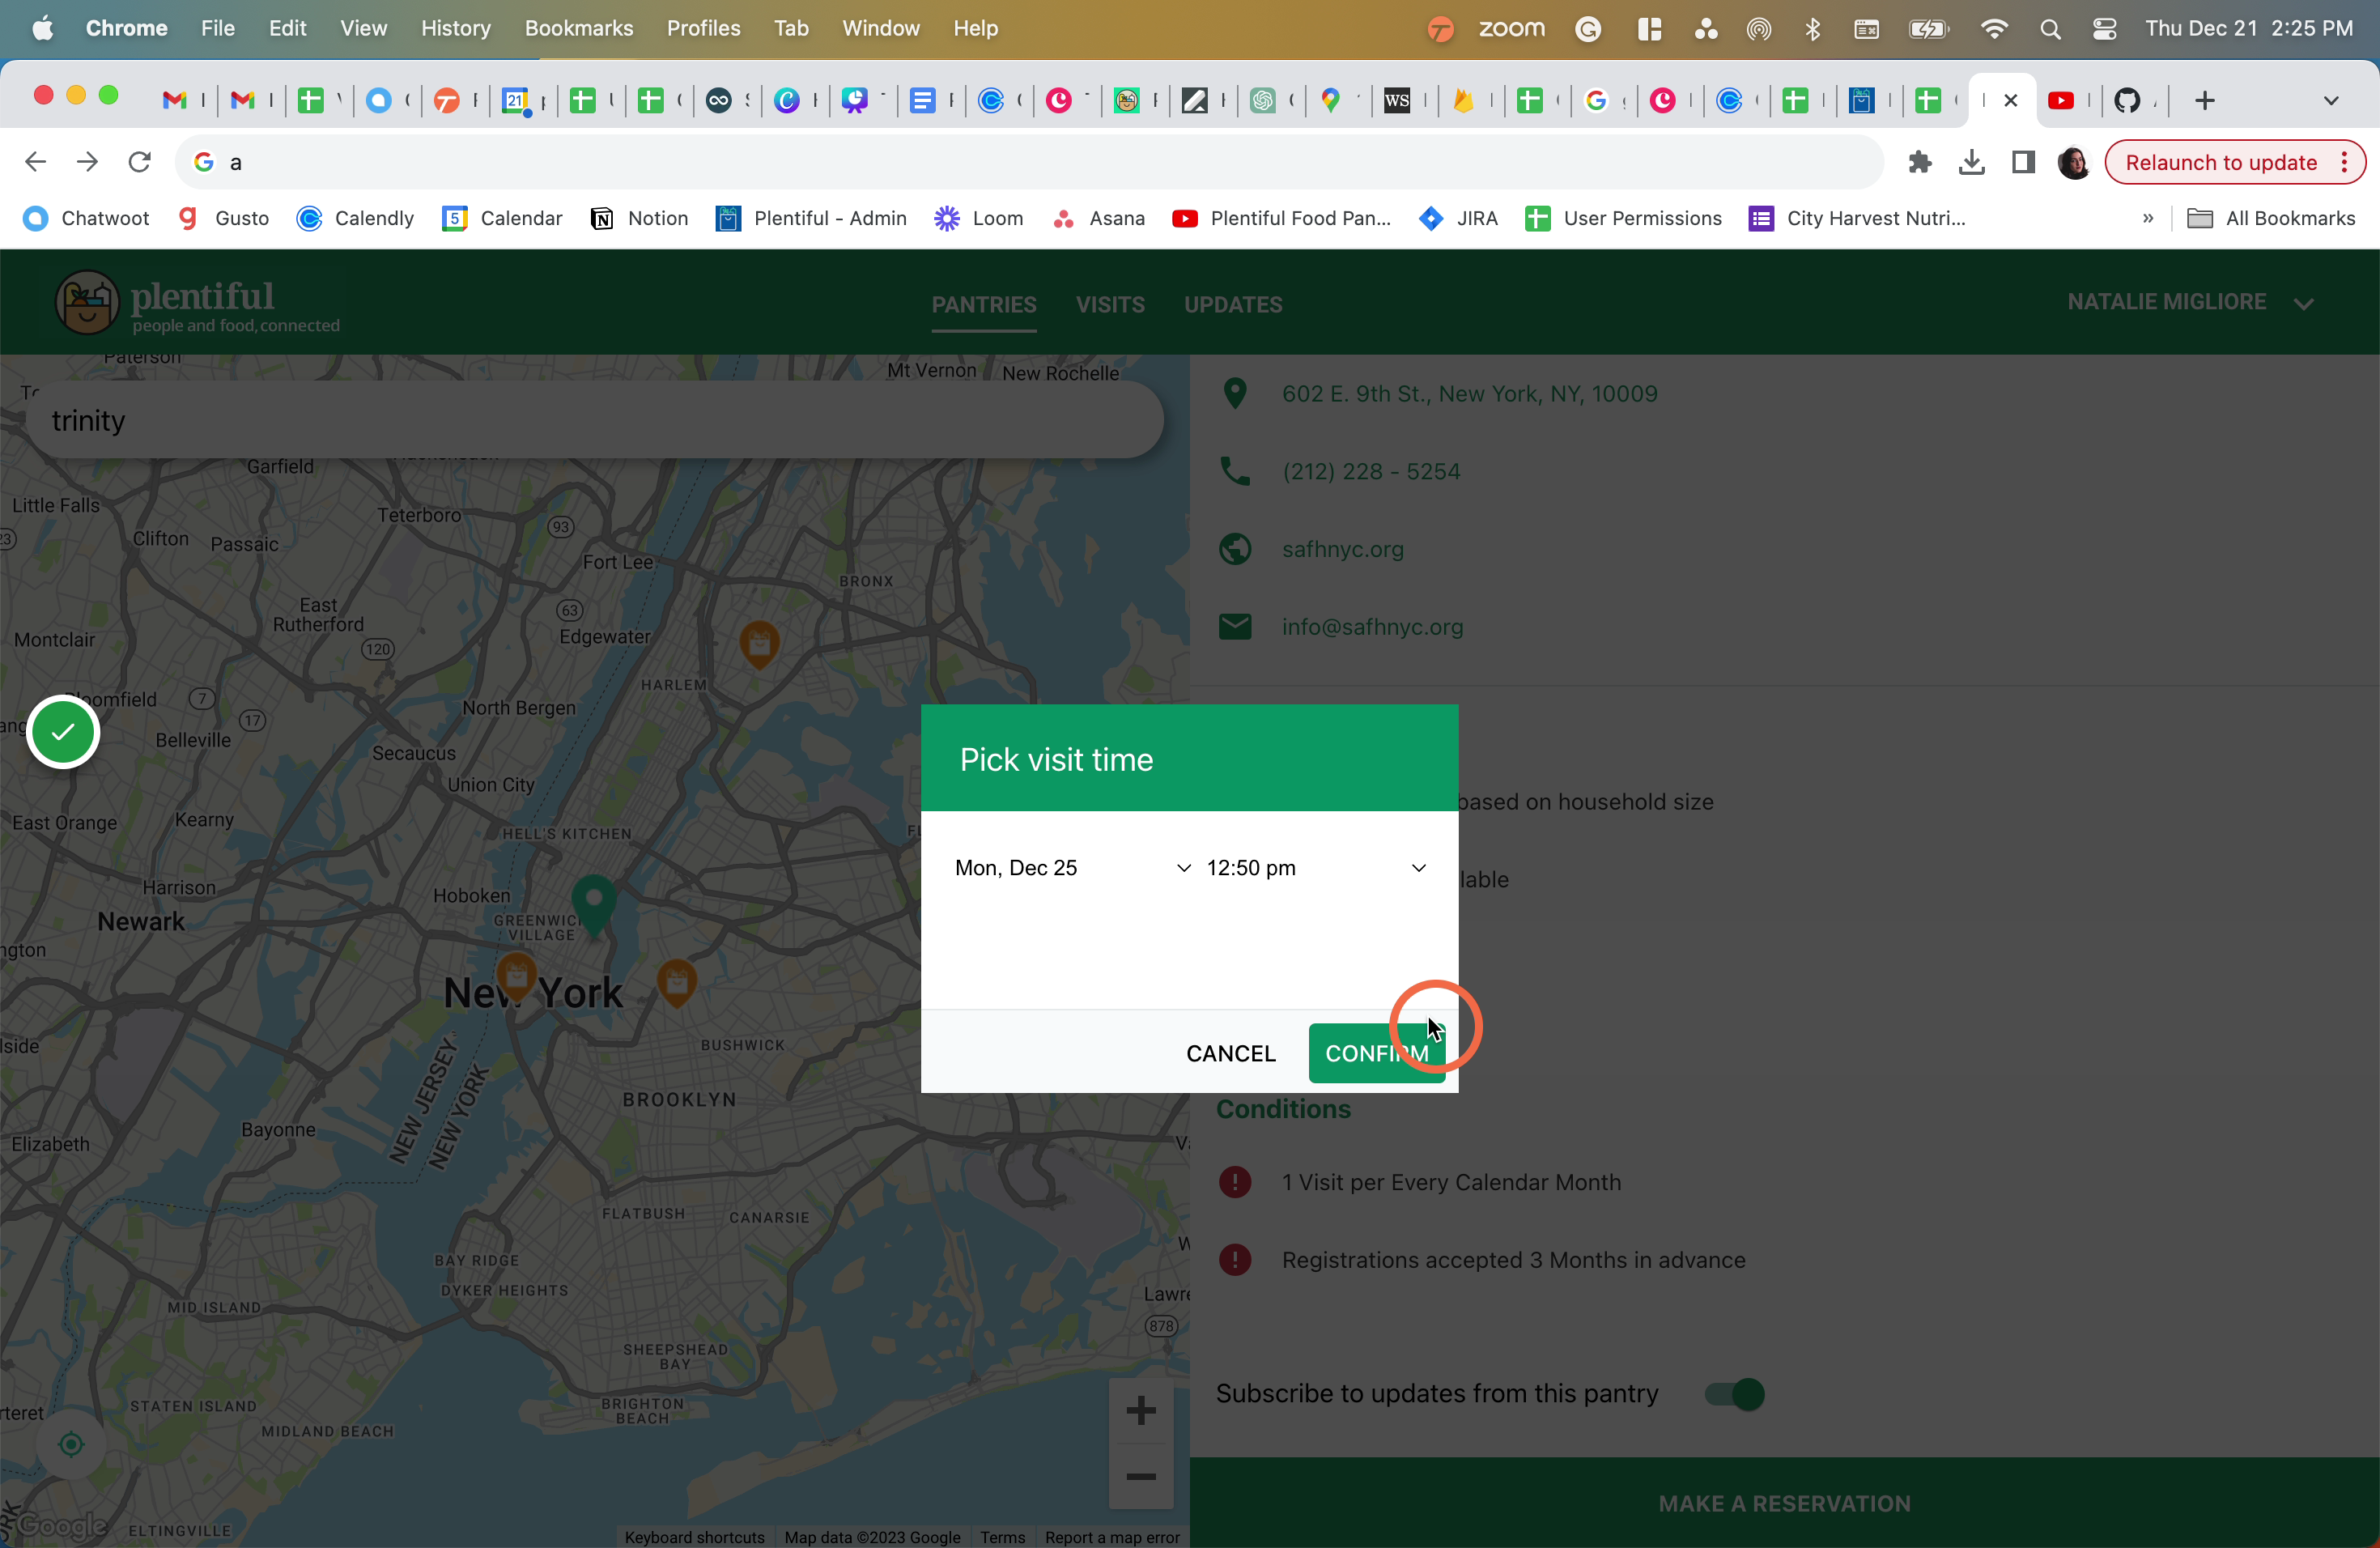The width and height of the screenshot is (2380, 1548).
Task: Open Chrome extensions puzzle icon
Action: coord(1919,162)
